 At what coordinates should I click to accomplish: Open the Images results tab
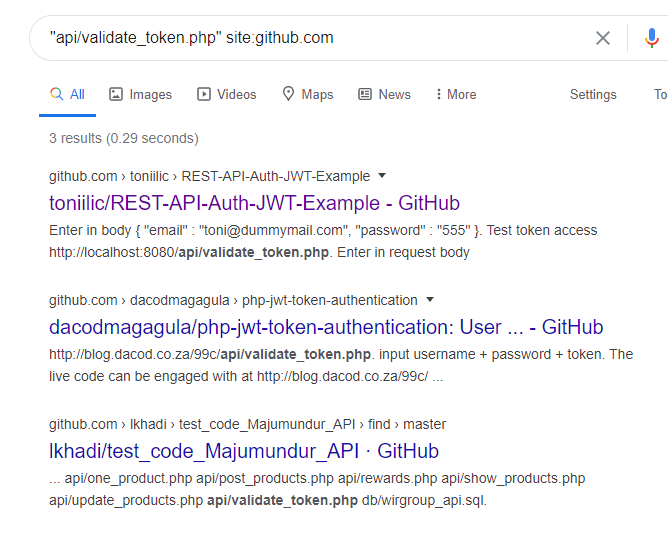141,94
